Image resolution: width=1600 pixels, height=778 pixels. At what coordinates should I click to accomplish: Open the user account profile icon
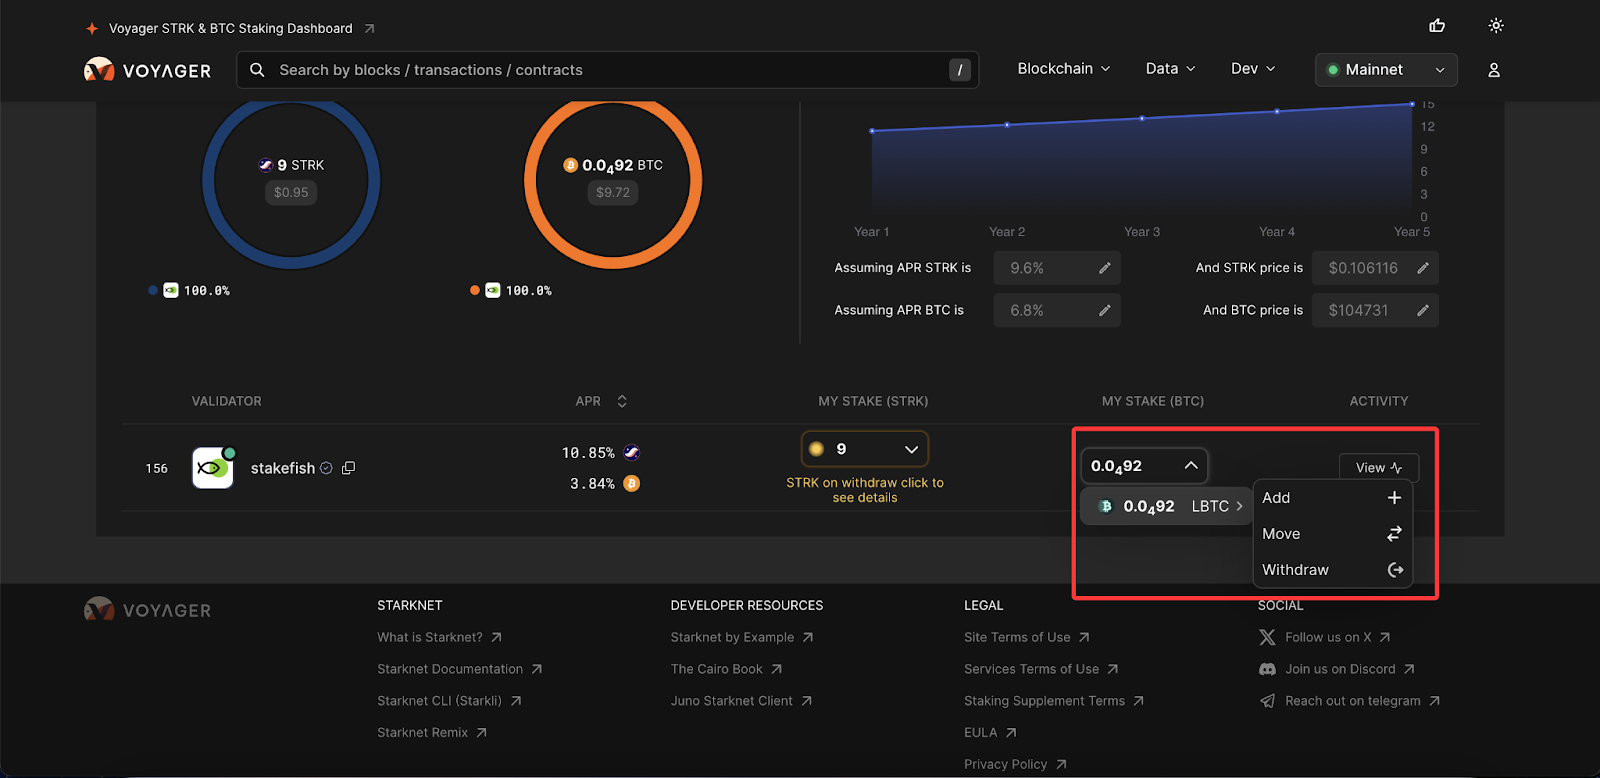click(x=1494, y=70)
